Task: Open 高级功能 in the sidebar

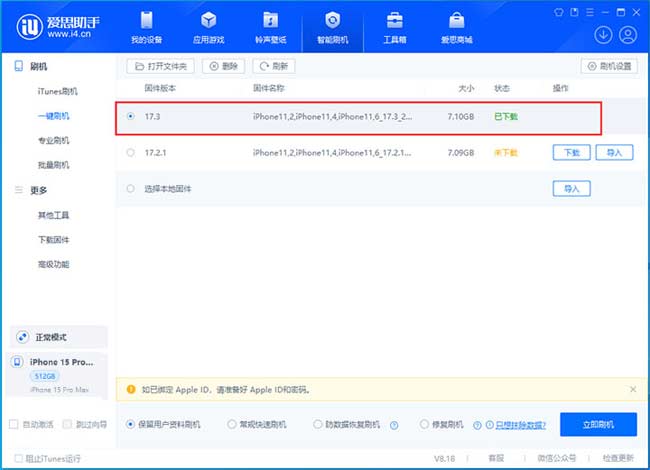Action: (54, 264)
